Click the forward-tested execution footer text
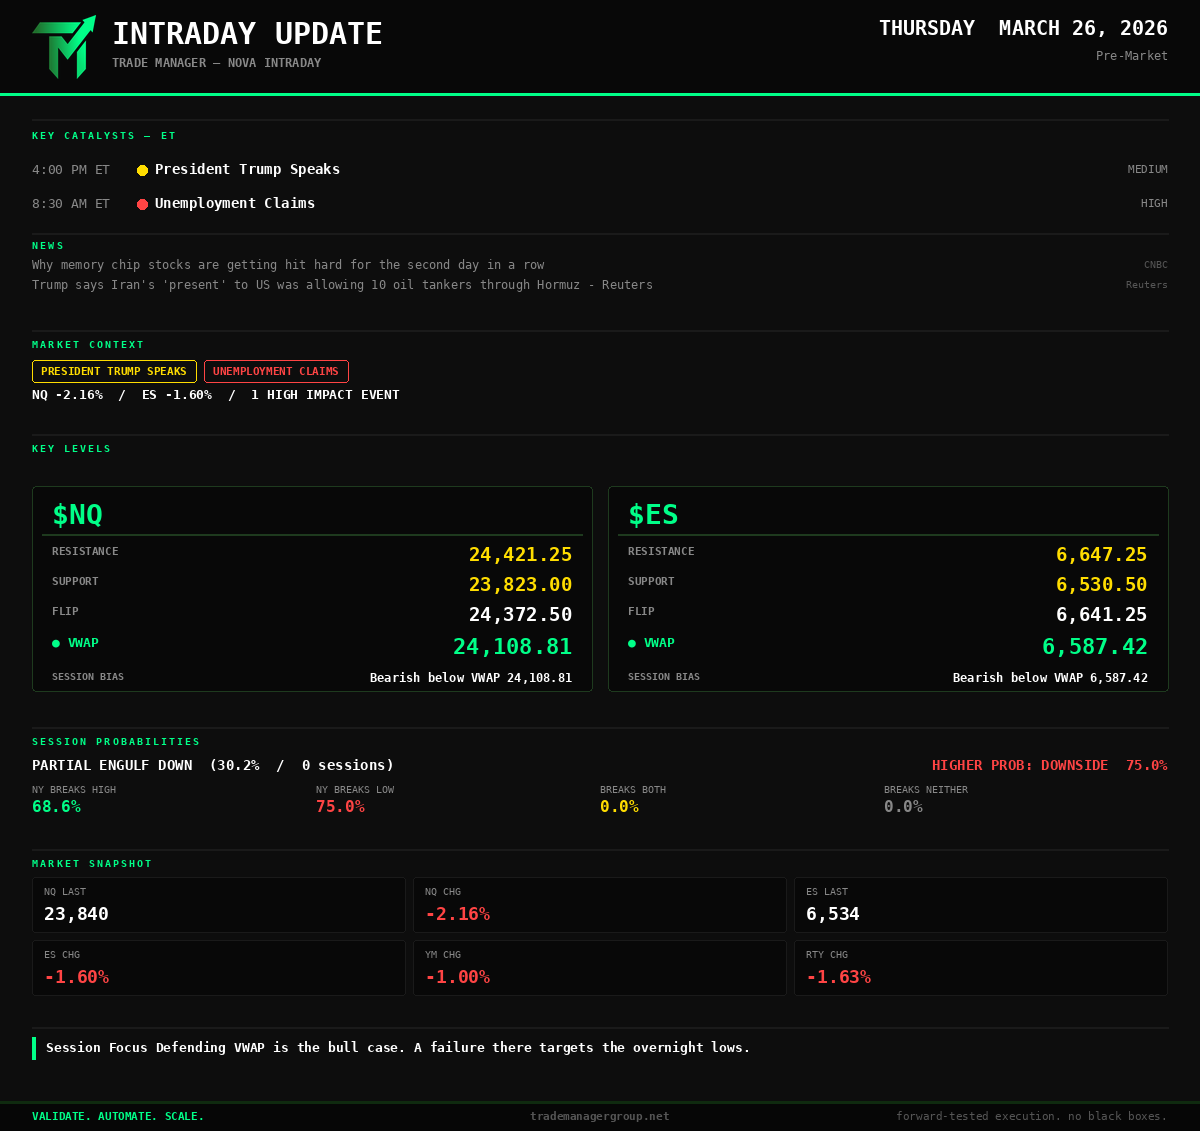The height and width of the screenshot is (1131, 1200). click(1032, 1116)
